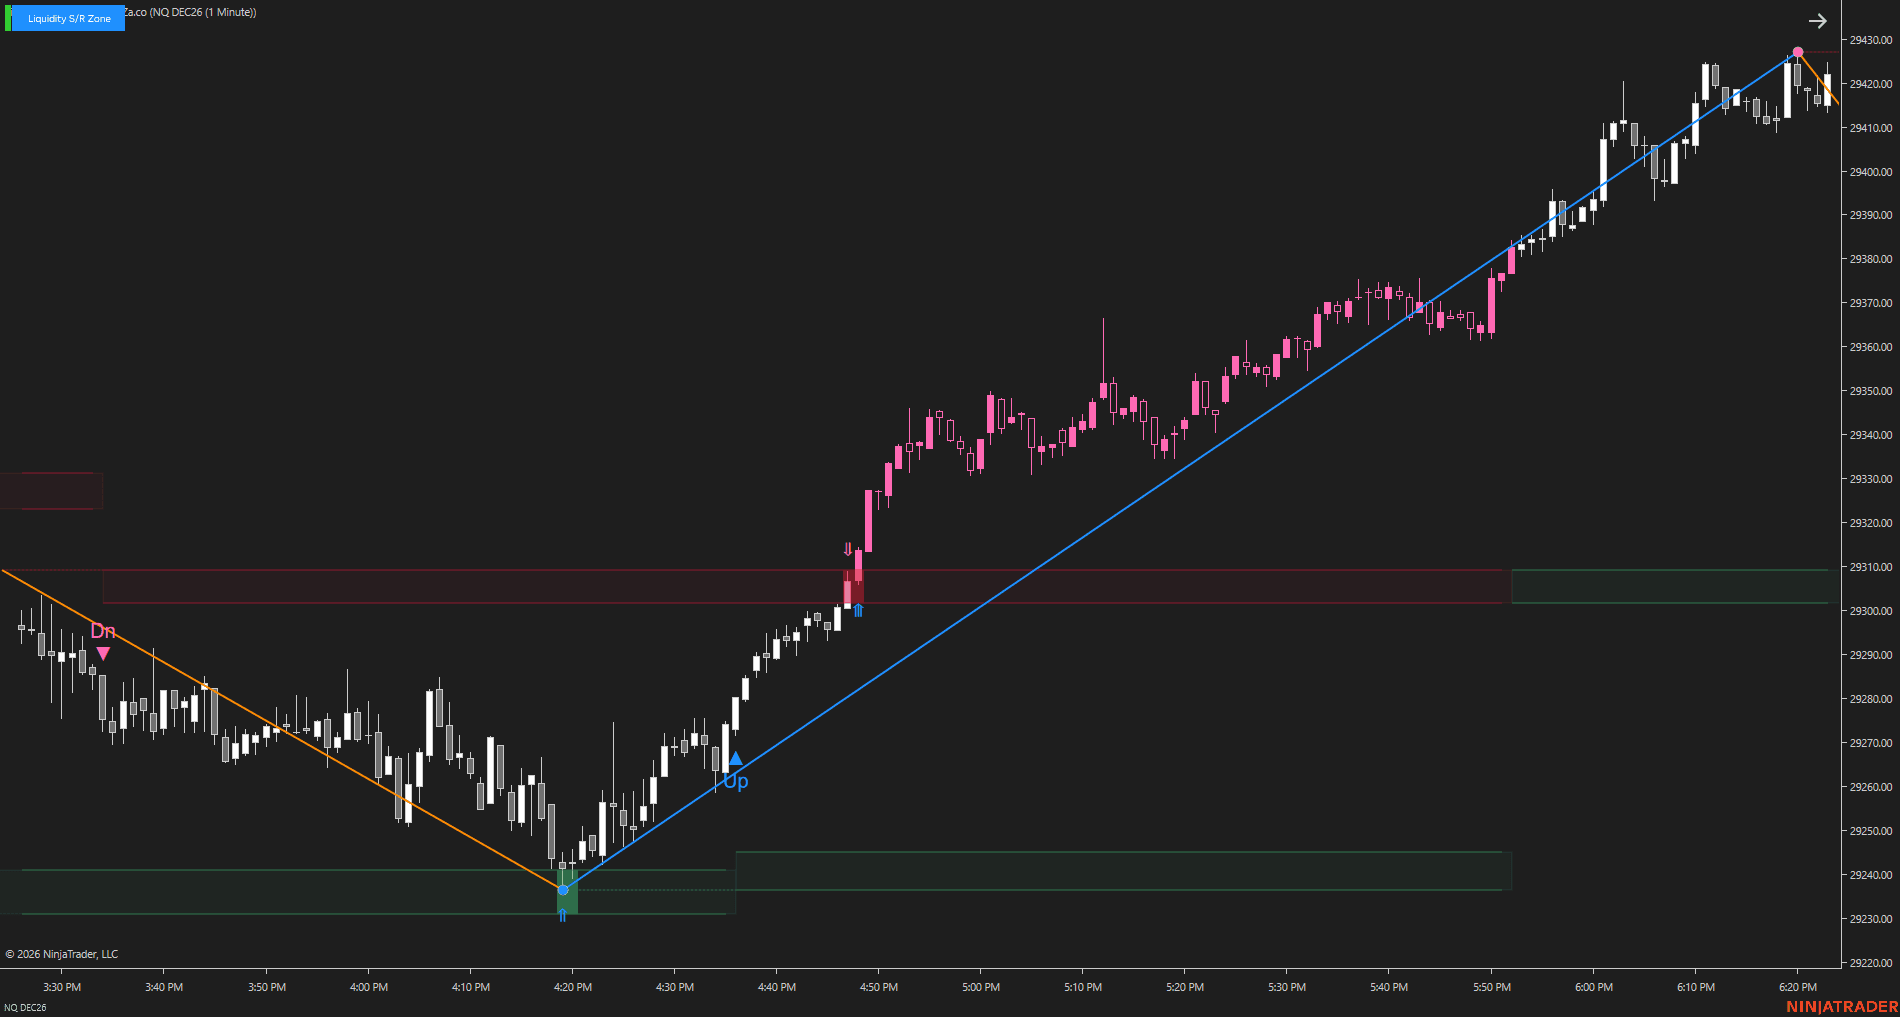
Task: Click the 29300.00 price axis label
Action: click(x=1870, y=611)
